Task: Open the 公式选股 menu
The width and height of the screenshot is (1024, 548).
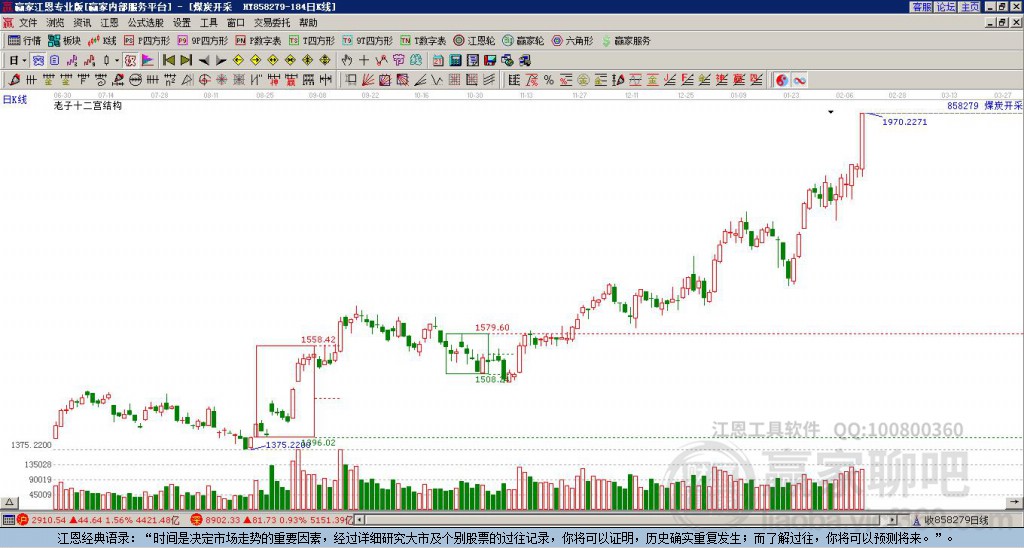Action: pos(145,23)
